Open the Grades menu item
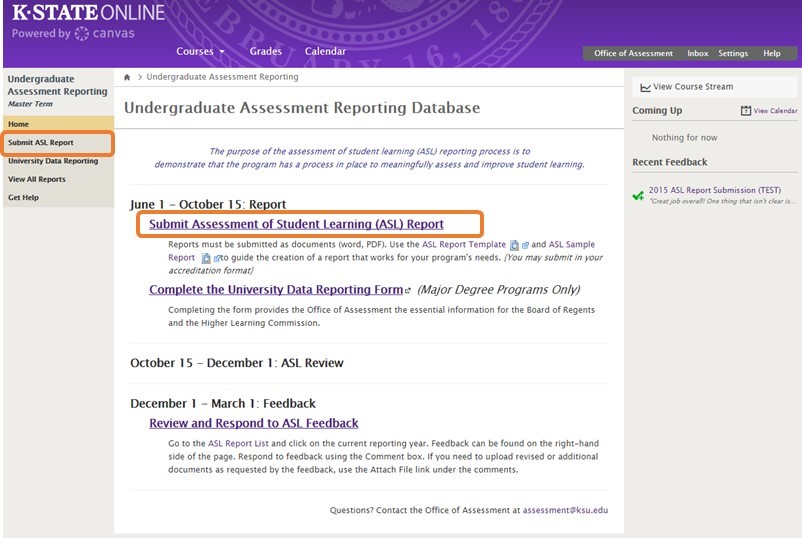This screenshot has height=538, width=802. (x=265, y=52)
